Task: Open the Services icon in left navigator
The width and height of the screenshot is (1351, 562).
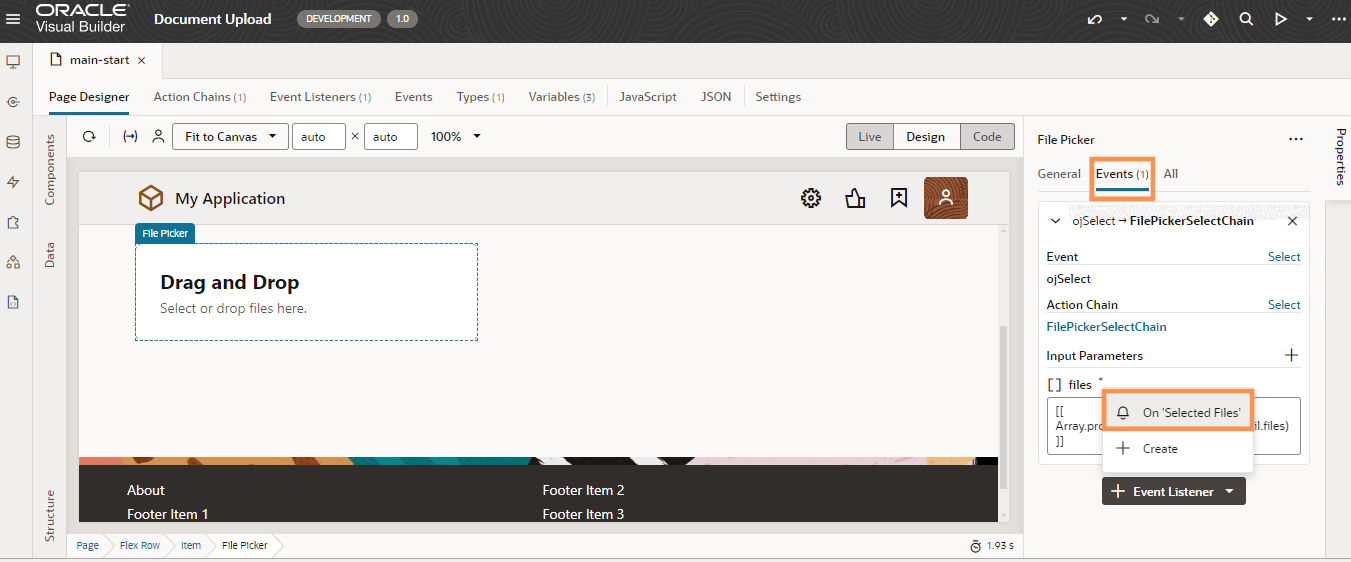Action: coord(13,102)
